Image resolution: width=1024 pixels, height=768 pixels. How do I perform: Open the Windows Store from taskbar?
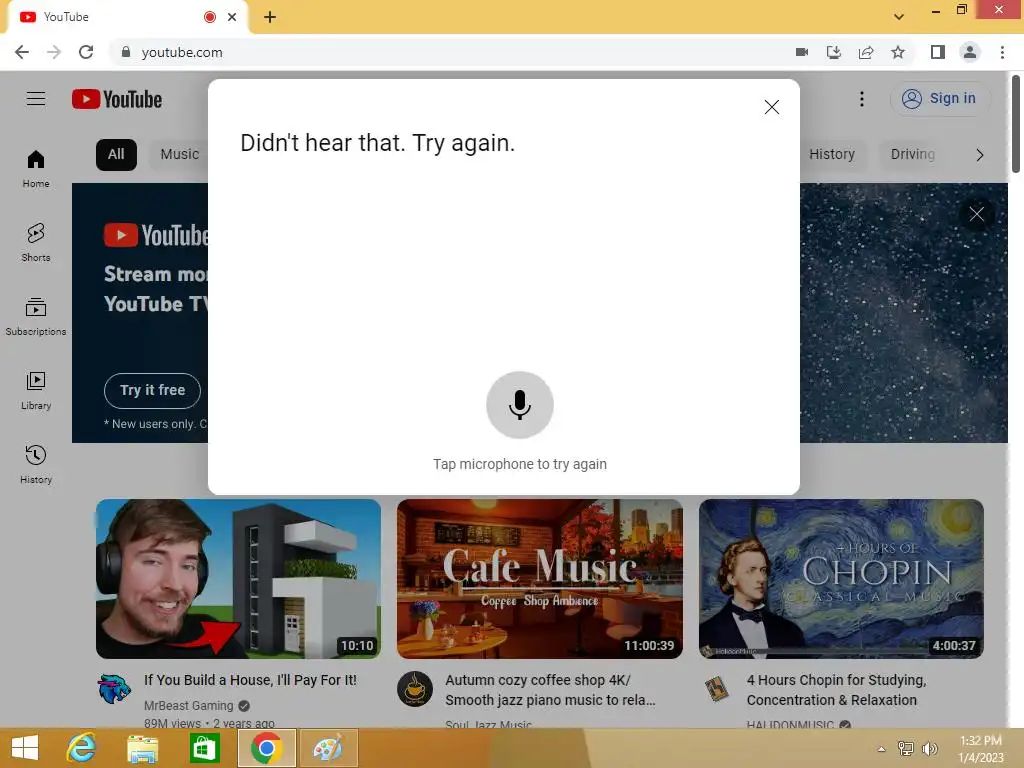pos(204,748)
